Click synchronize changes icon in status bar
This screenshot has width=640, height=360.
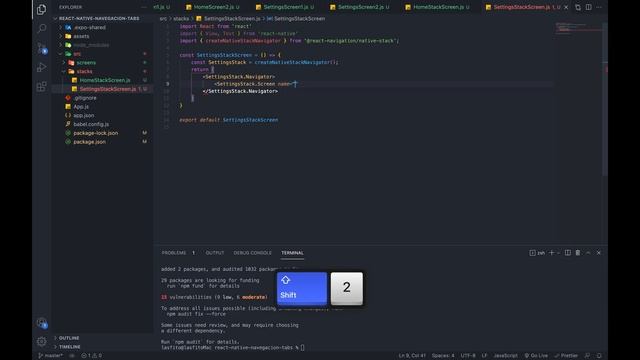pos(72,356)
